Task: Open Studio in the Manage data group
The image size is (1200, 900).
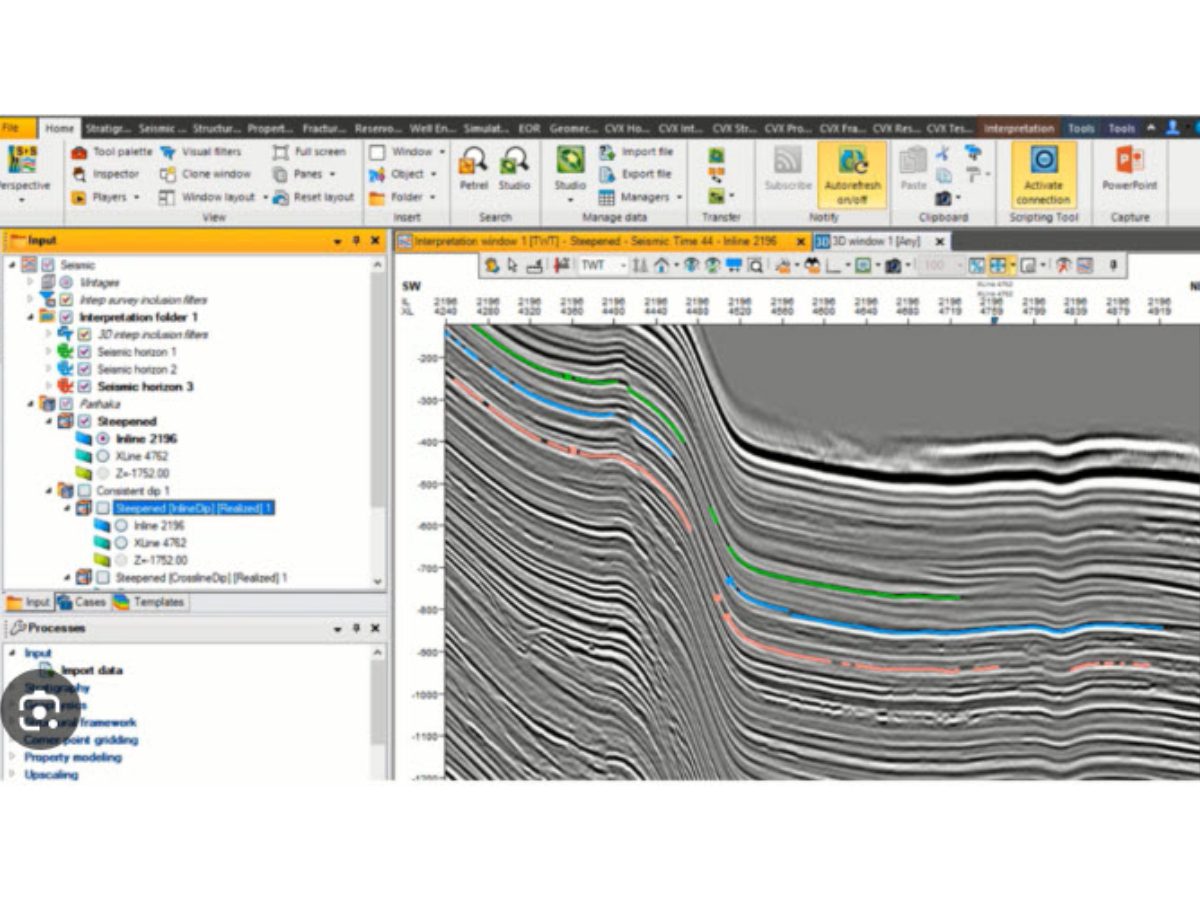Action: [570, 172]
